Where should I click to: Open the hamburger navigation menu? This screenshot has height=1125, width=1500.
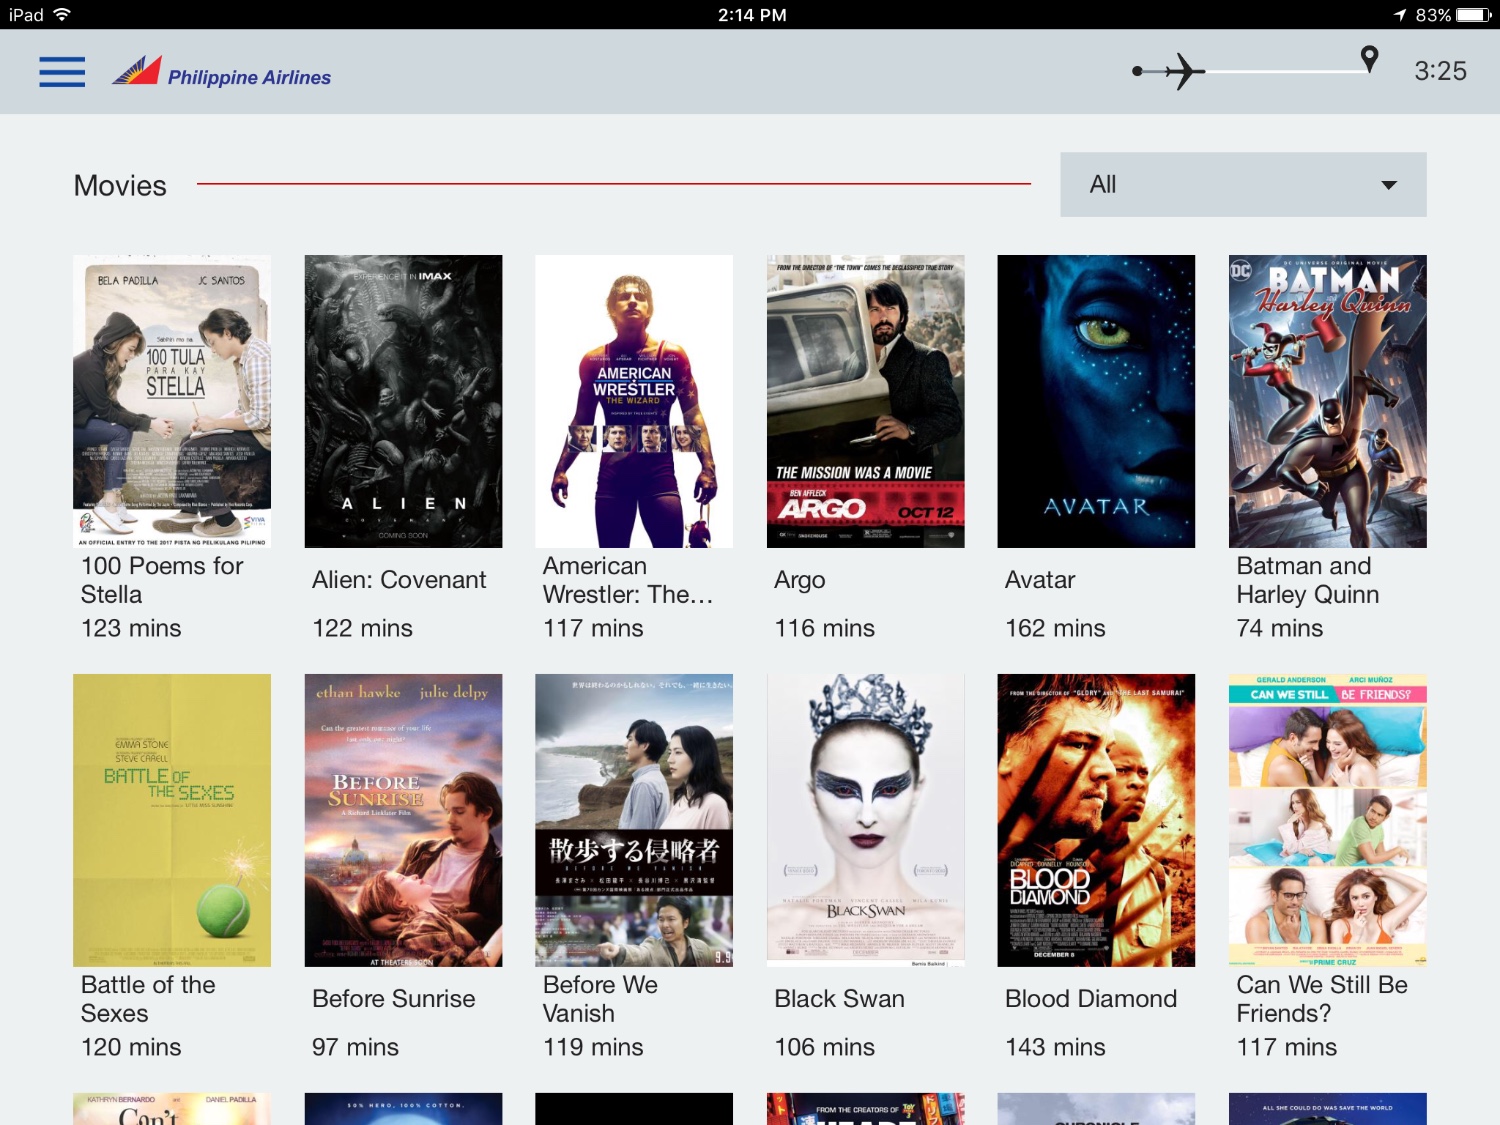coord(62,72)
